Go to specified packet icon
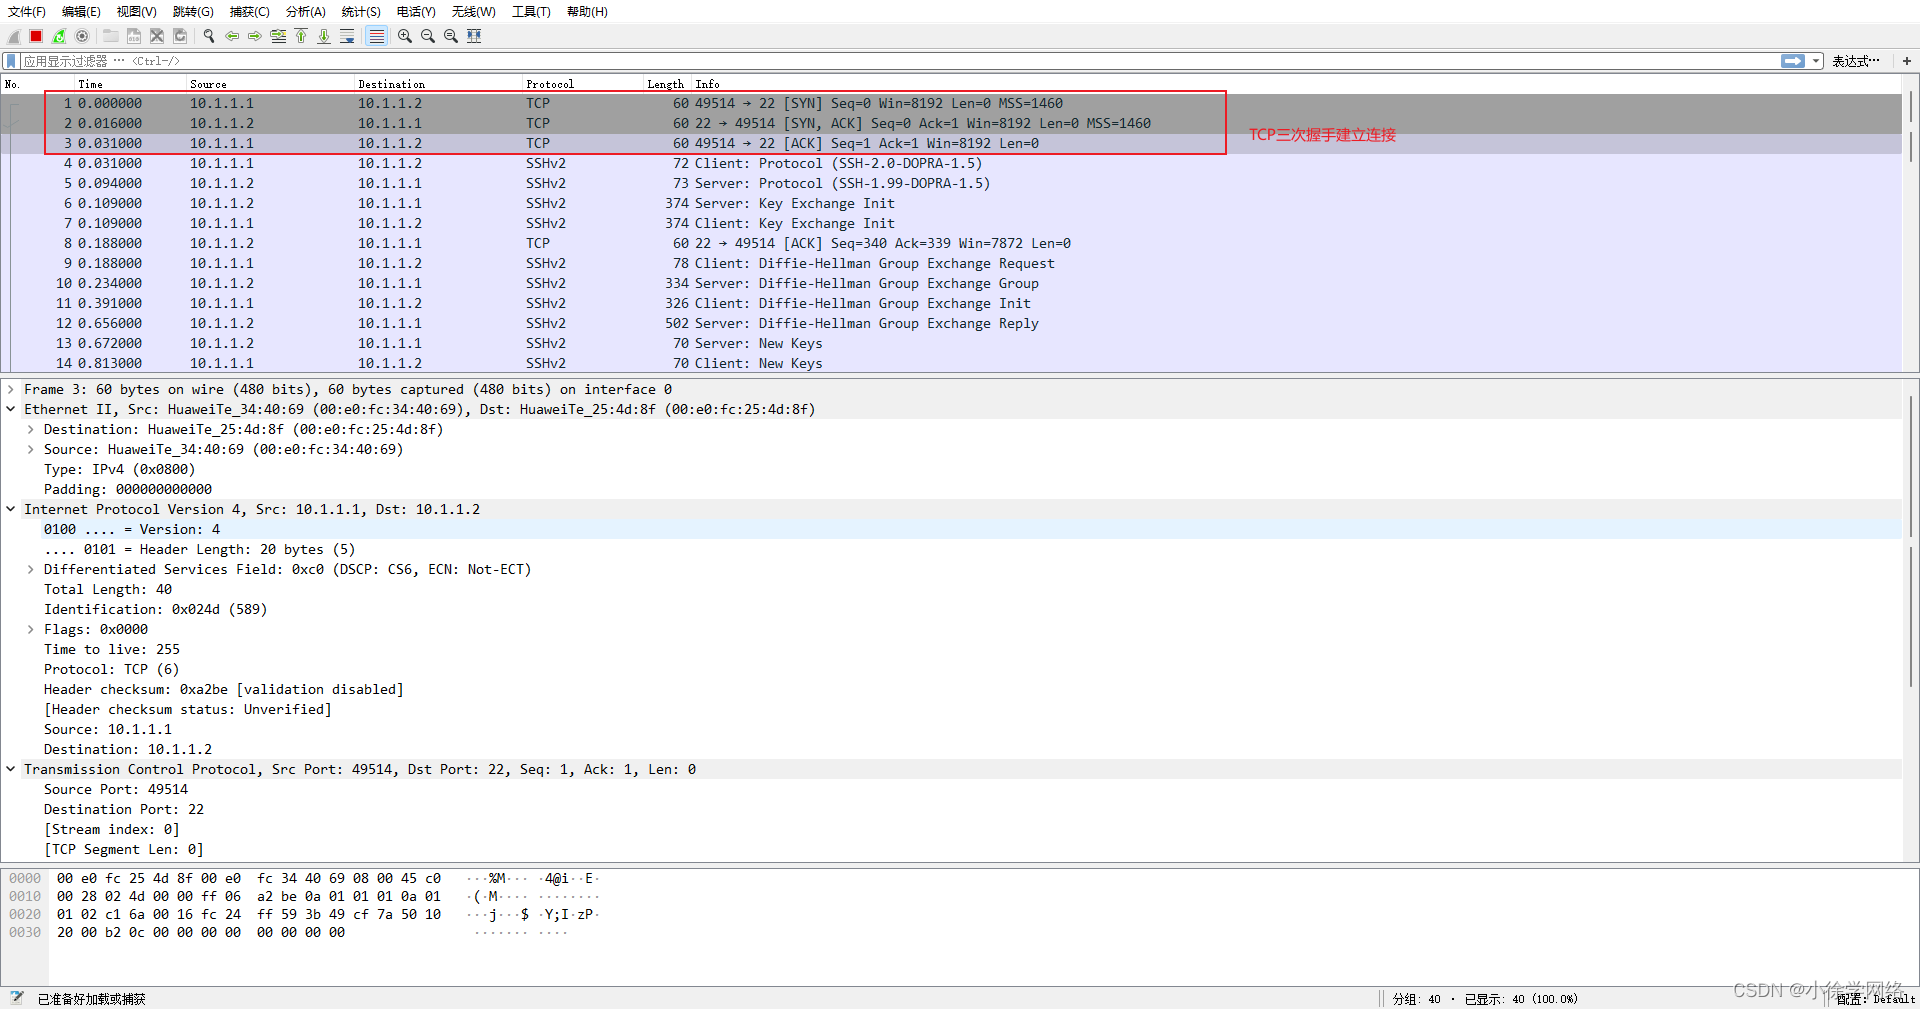 (278, 36)
